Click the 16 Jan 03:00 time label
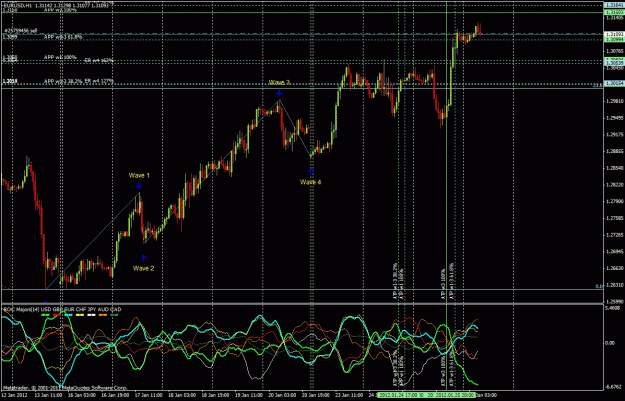This screenshot has width=625, height=401. pyautogui.click(x=81, y=395)
